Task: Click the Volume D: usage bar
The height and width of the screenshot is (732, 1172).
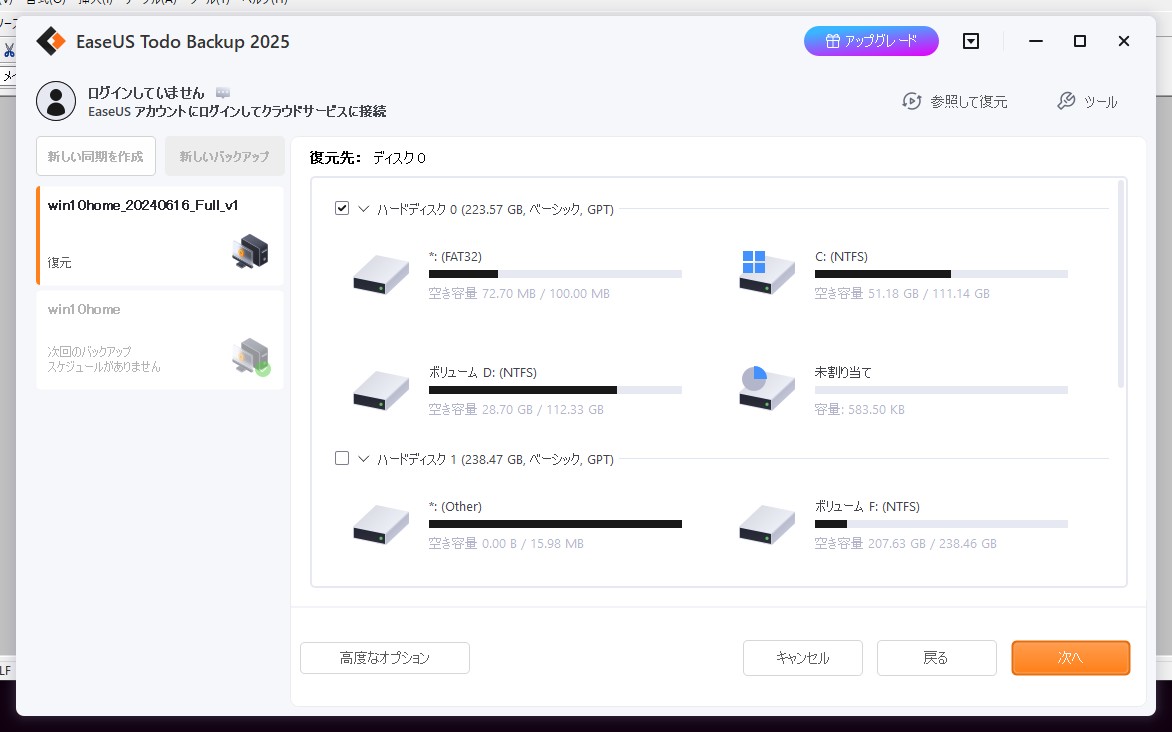Action: tap(555, 390)
